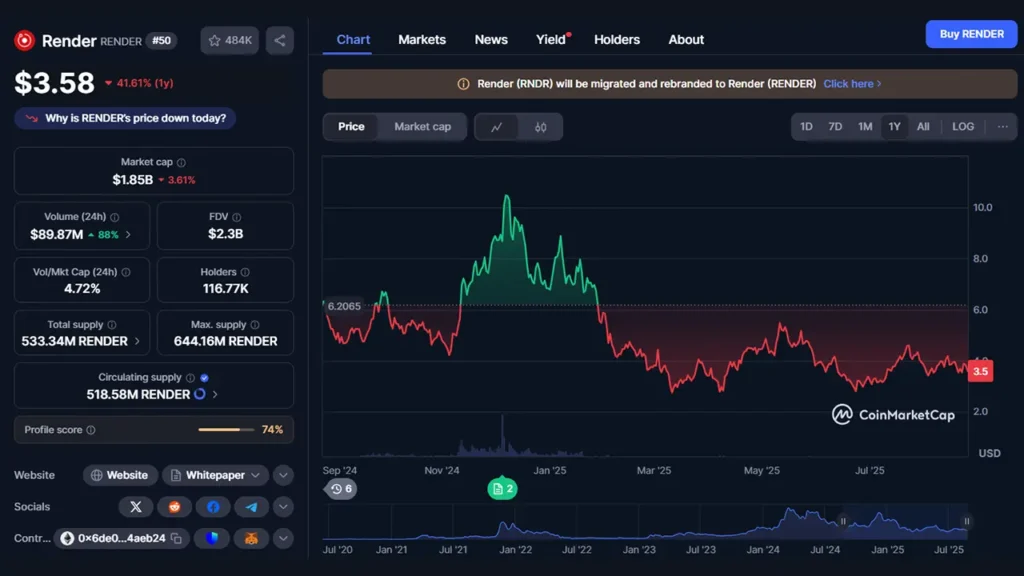Click the Volume (24h) info icon
This screenshot has width=1024, height=576.
(115, 217)
